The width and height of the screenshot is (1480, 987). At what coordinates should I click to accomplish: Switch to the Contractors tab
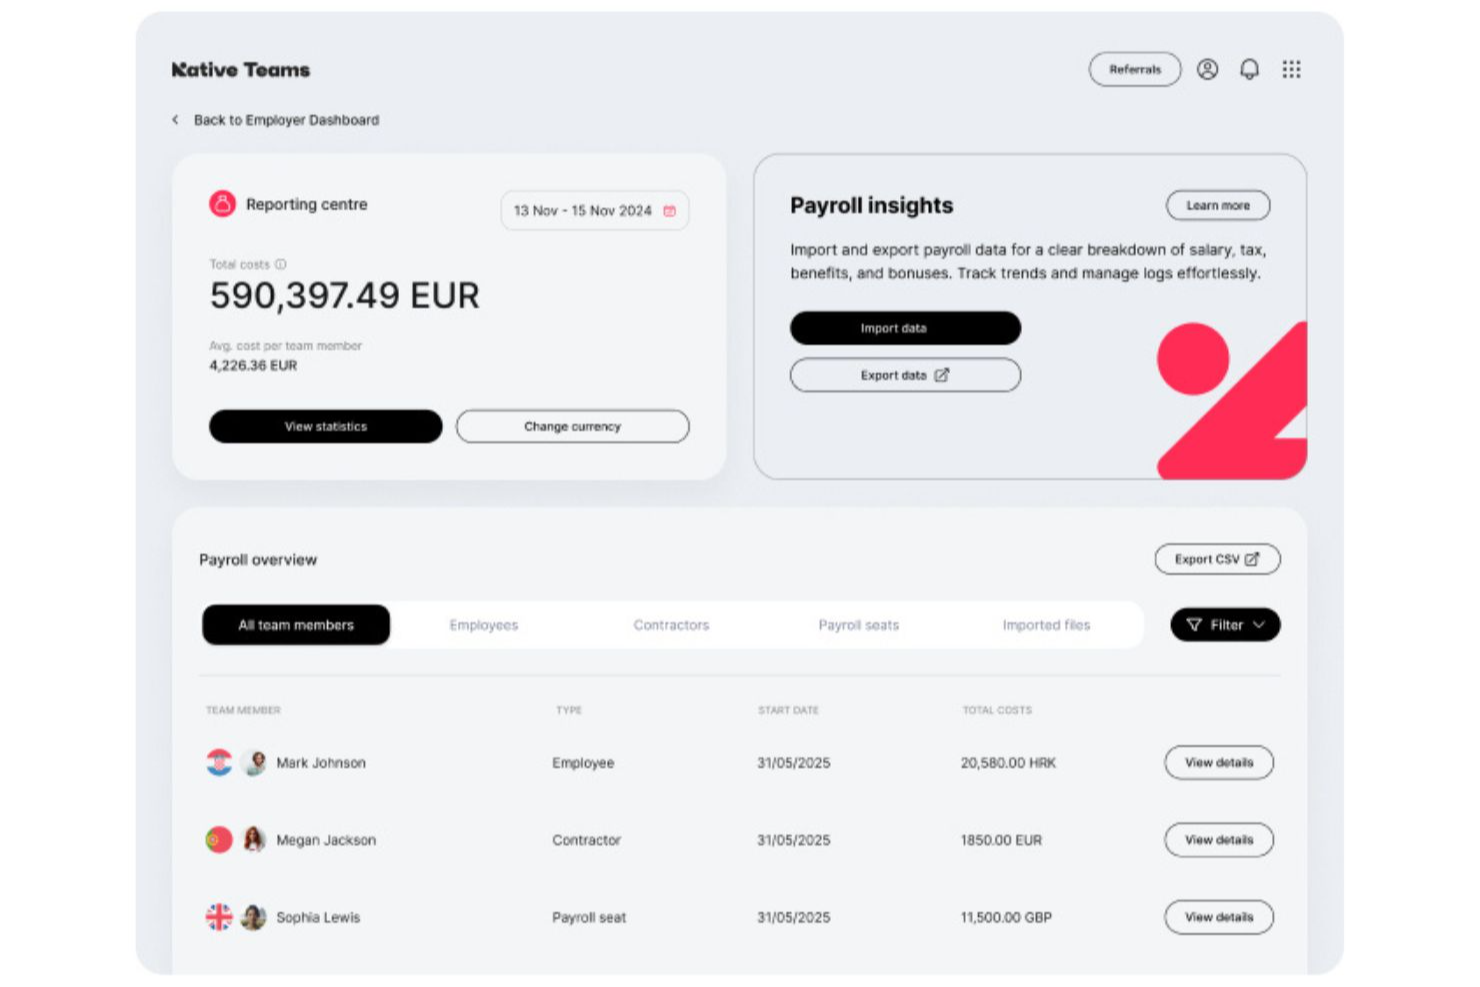pos(671,625)
